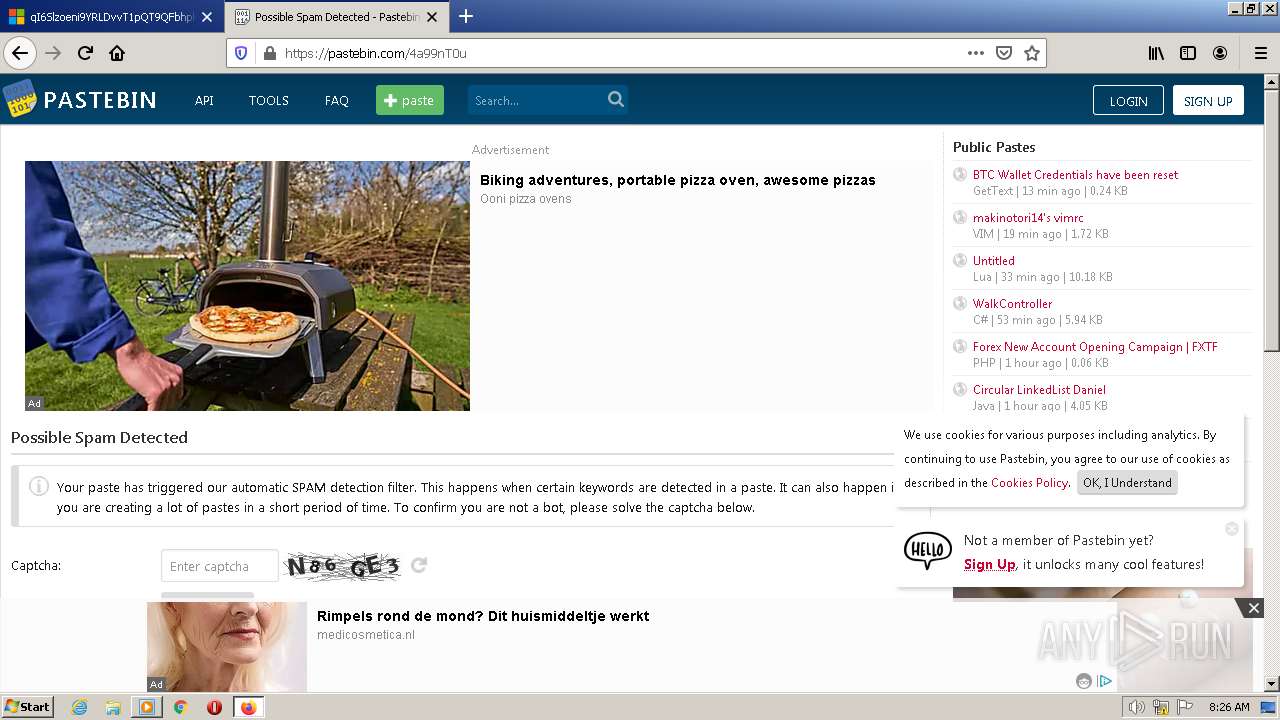The width and height of the screenshot is (1280, 720).
Task: Open a new browser tab
Action: (x=466, y=16)
